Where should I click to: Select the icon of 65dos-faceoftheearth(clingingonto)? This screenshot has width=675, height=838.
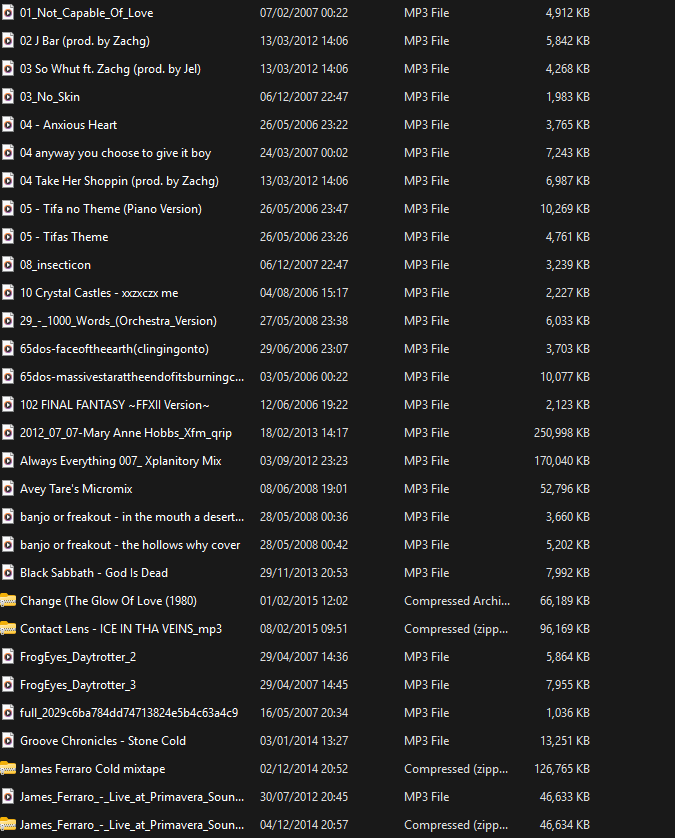[x=8, y=348]
